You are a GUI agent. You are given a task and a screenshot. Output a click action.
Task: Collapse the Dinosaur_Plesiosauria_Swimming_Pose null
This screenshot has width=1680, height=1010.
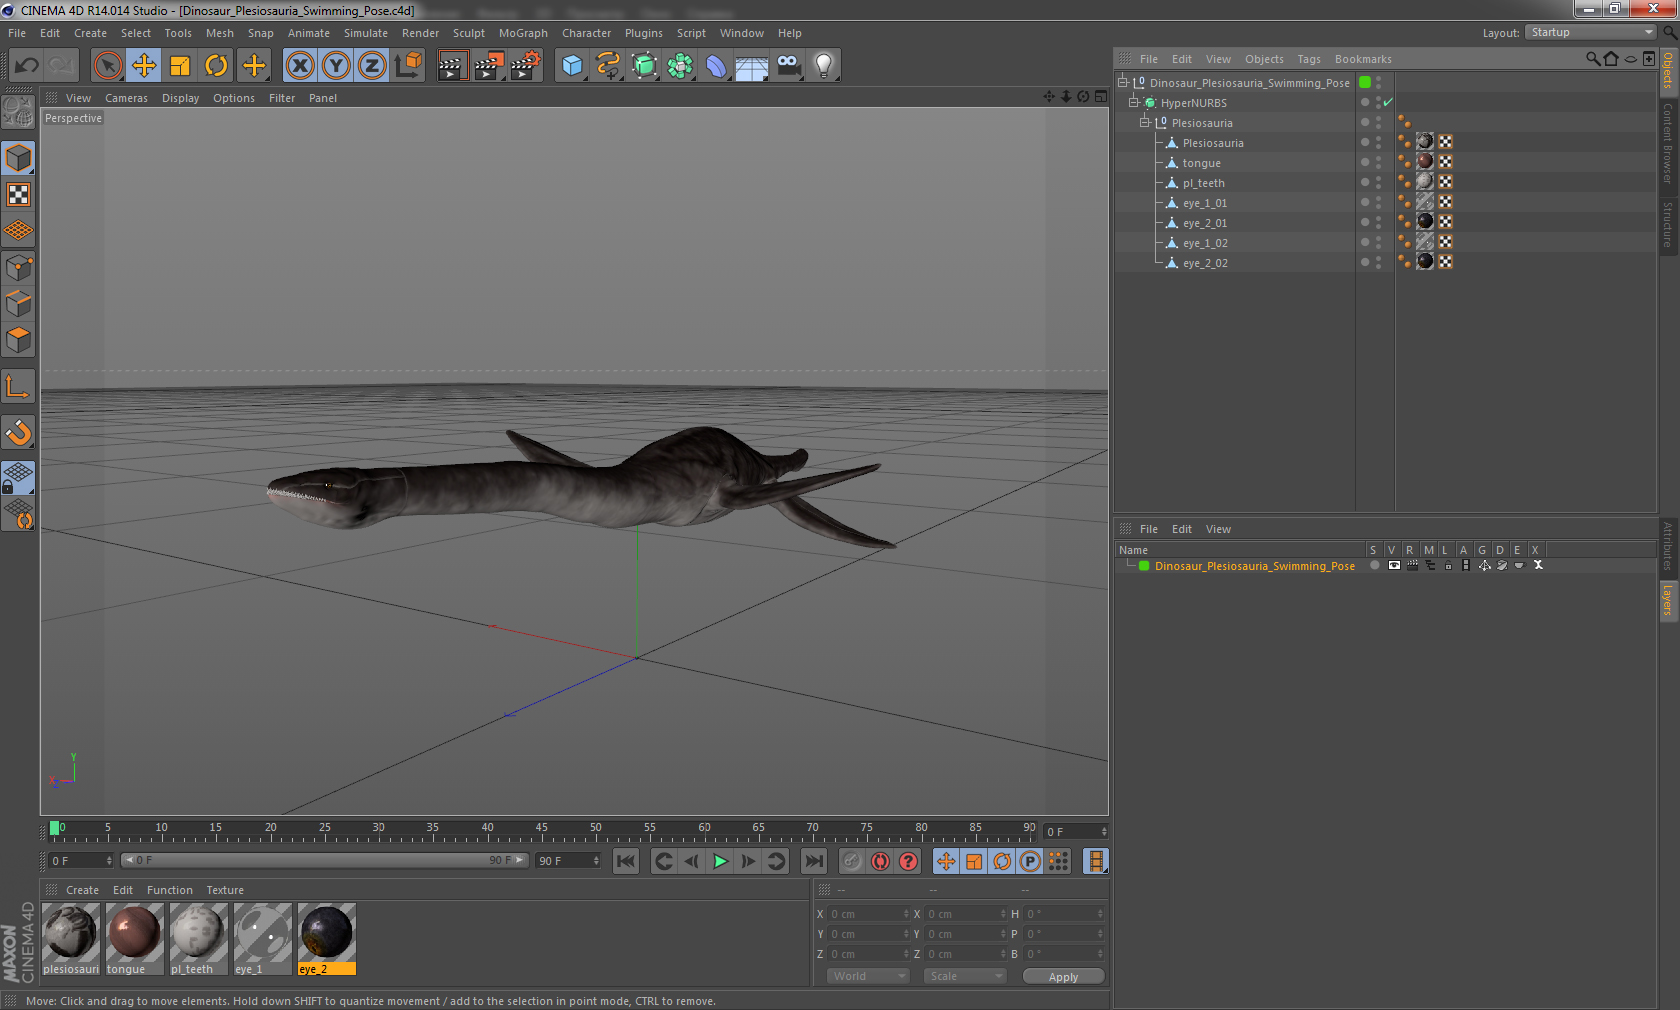1123,83
